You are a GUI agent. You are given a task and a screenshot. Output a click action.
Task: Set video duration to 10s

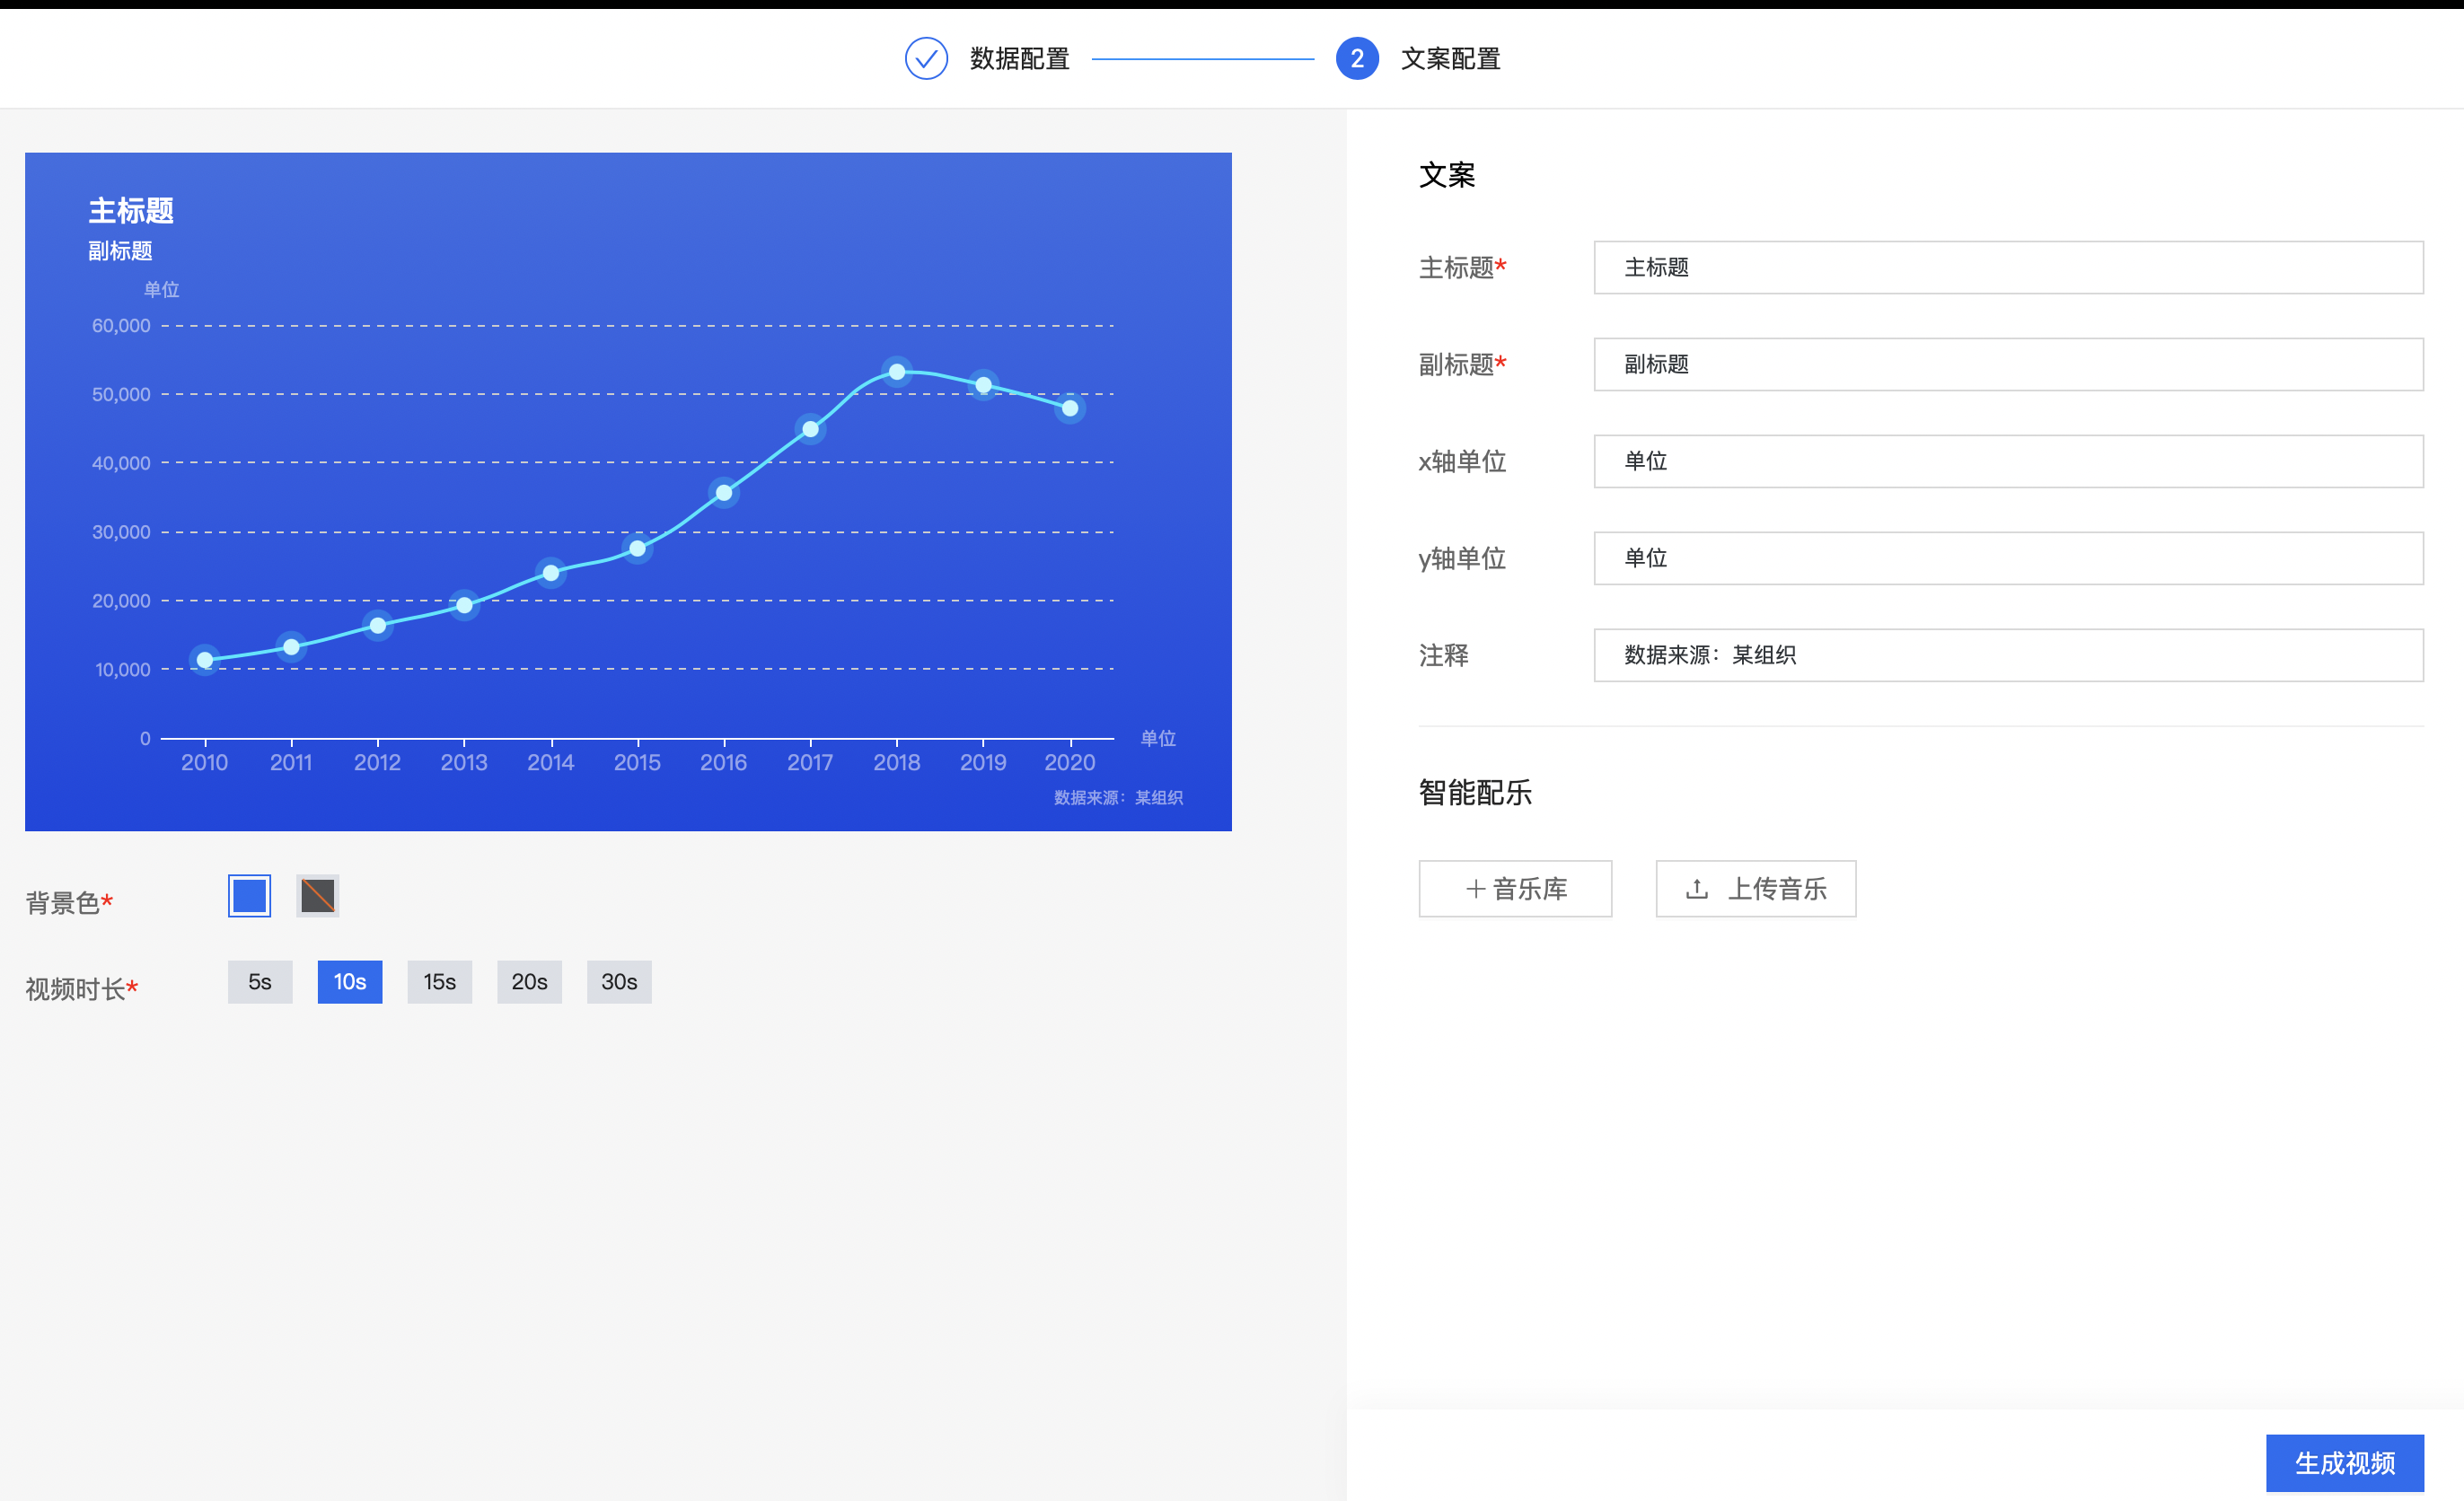click(350, 982)
